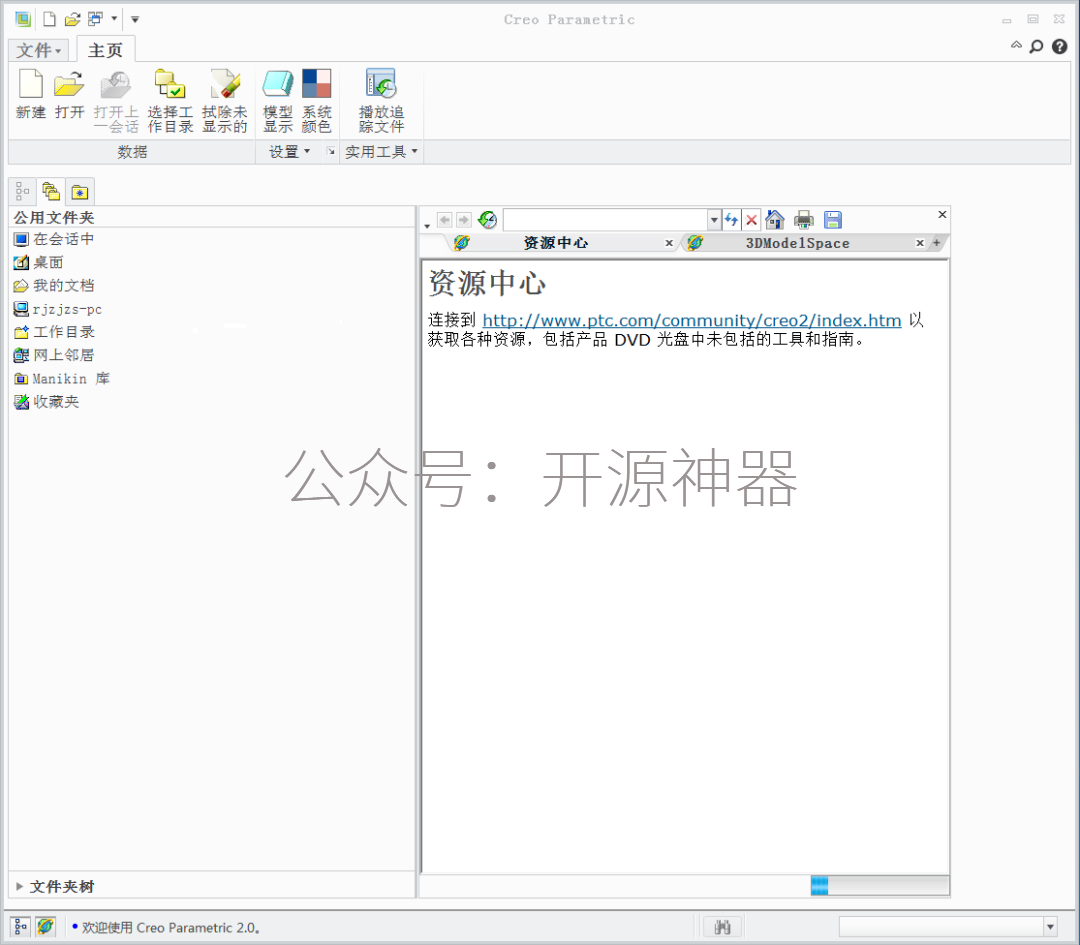Click browser home icon

(775, 220)
